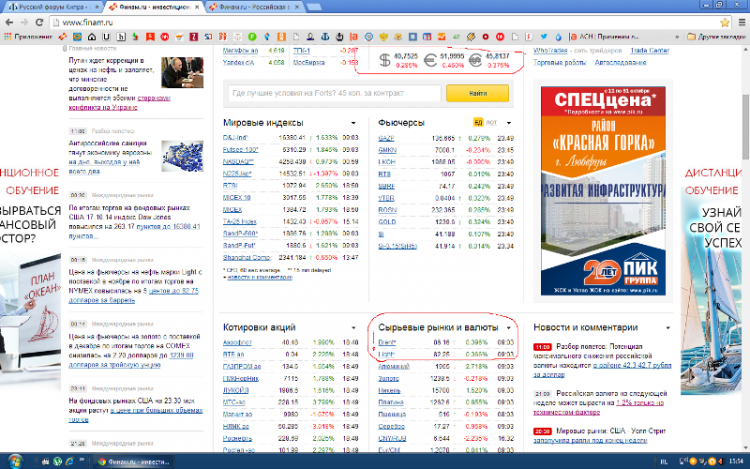Viewport: 750px width, 469px height.
Task: Bookmark this page with the star icon
Action: 725,22
